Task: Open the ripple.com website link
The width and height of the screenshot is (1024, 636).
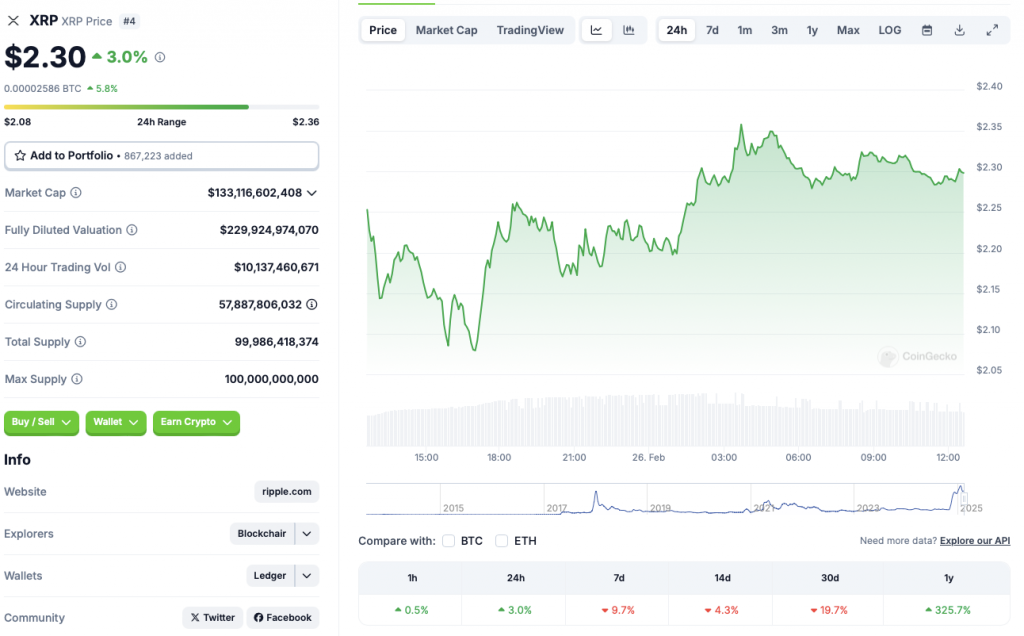Action: tap(287, 492)
